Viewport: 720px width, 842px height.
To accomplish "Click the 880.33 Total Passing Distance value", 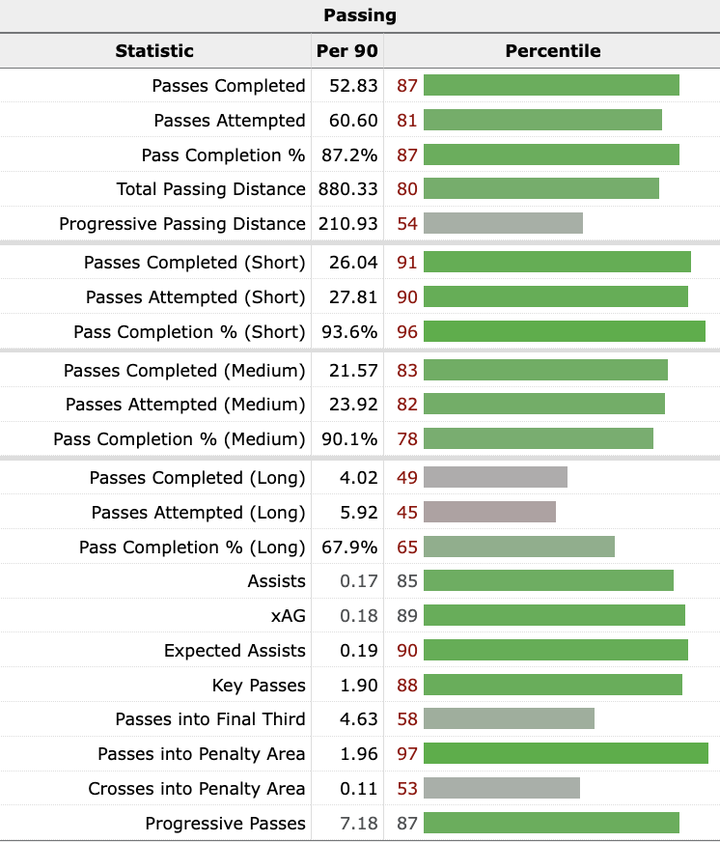I will click(346, 189).
